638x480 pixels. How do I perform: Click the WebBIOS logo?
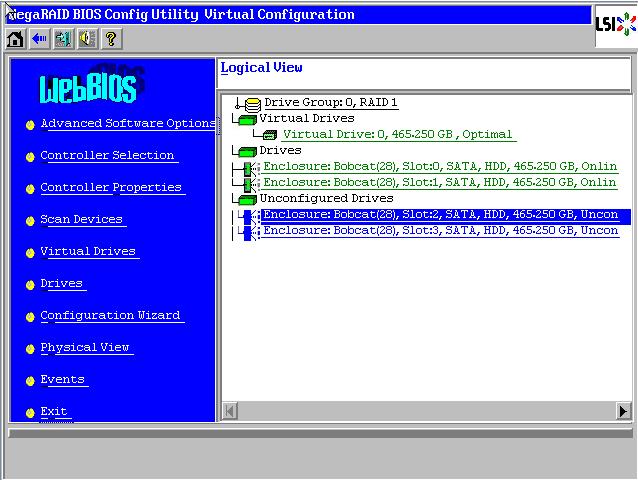click(x=91, y=85)
